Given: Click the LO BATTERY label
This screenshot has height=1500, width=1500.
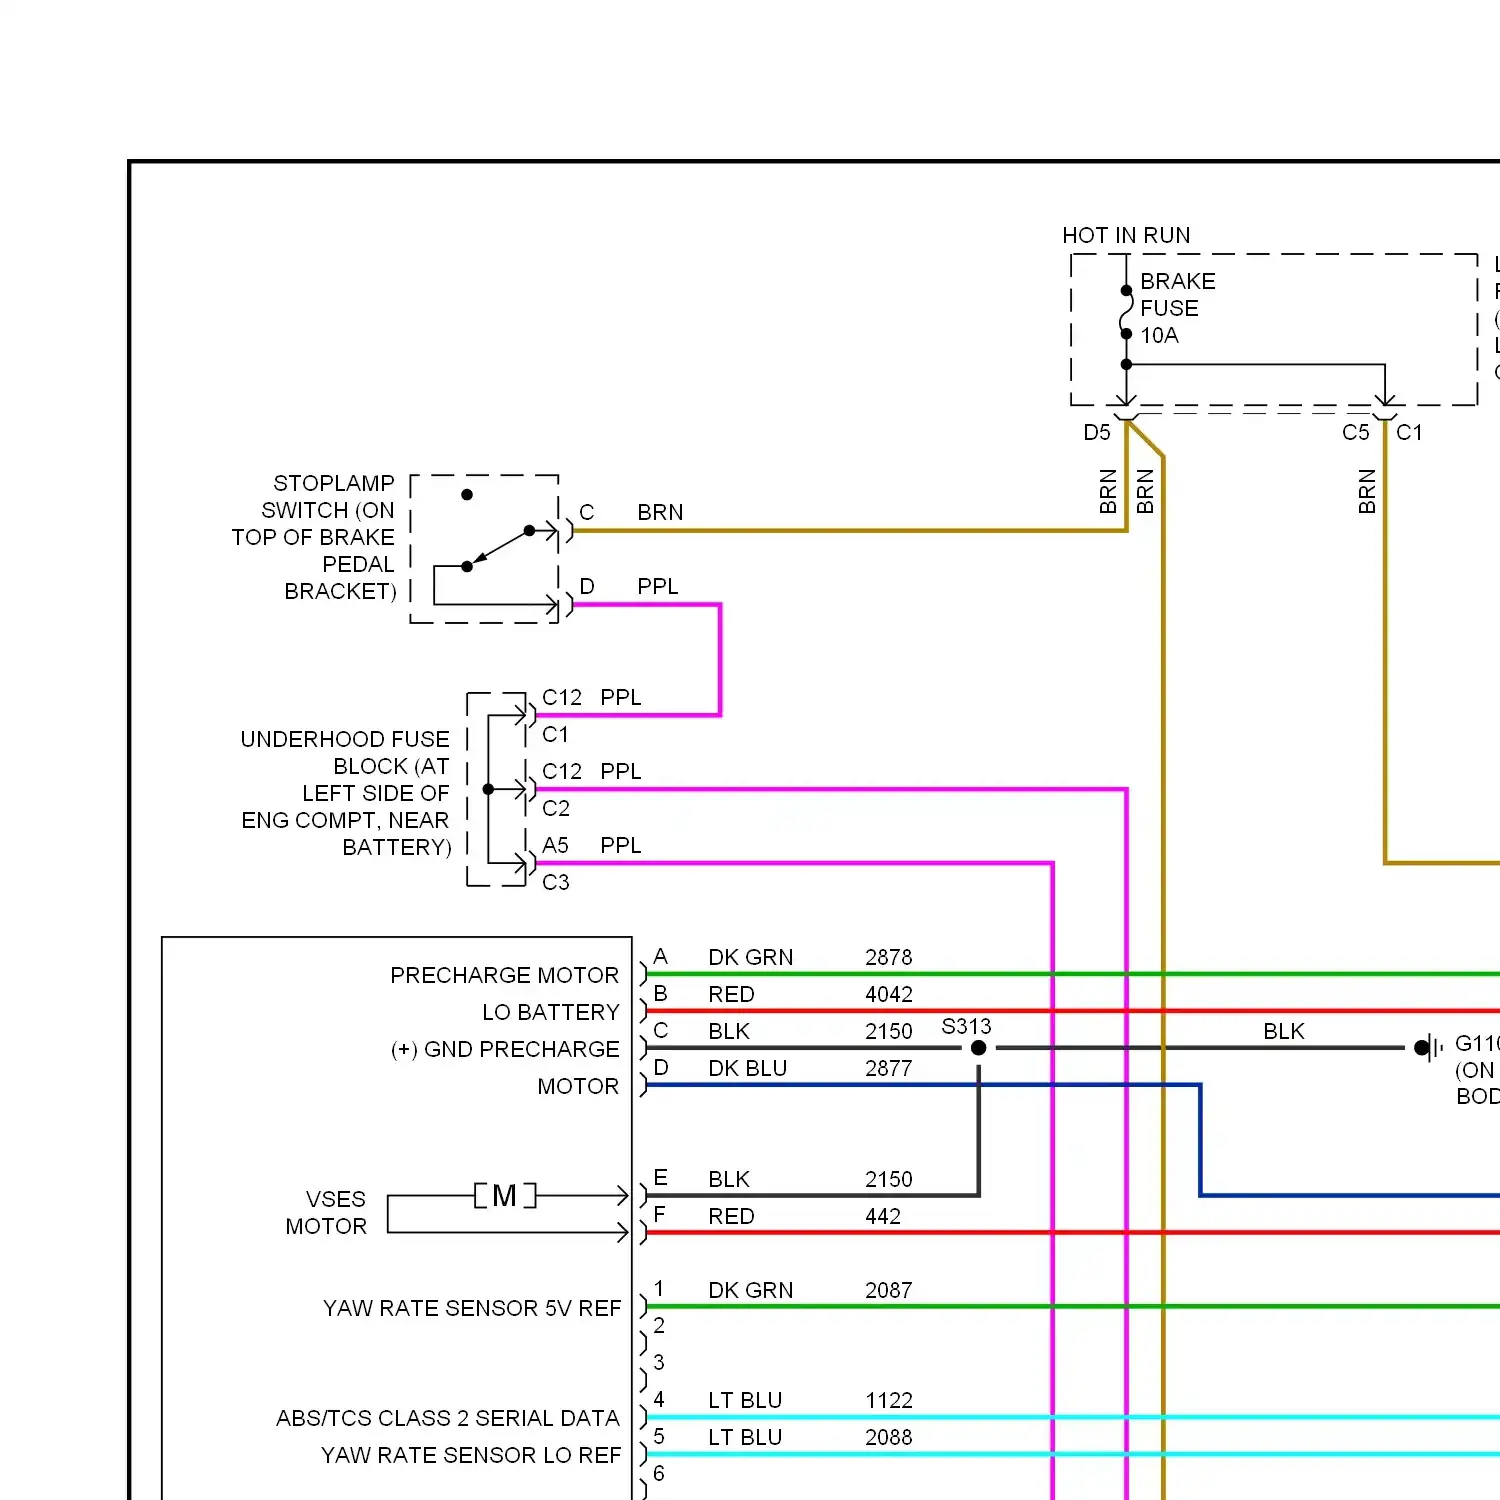Looking at the screenshot, I should click(551, 1012).
